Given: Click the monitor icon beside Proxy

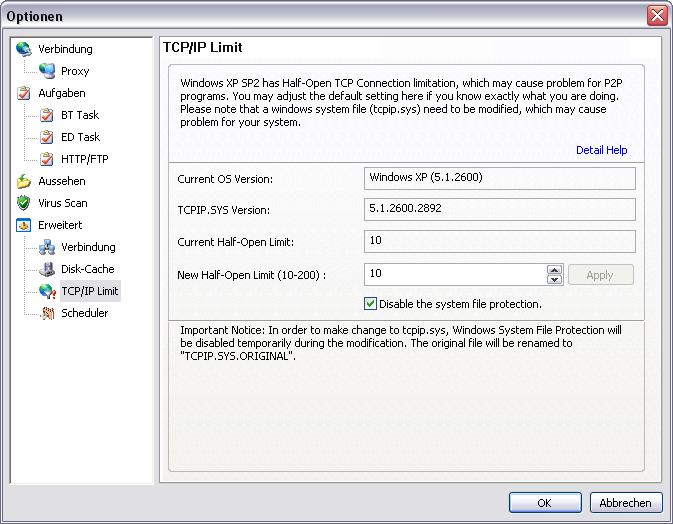Looking at the screenshot, I should coord(47,71).
